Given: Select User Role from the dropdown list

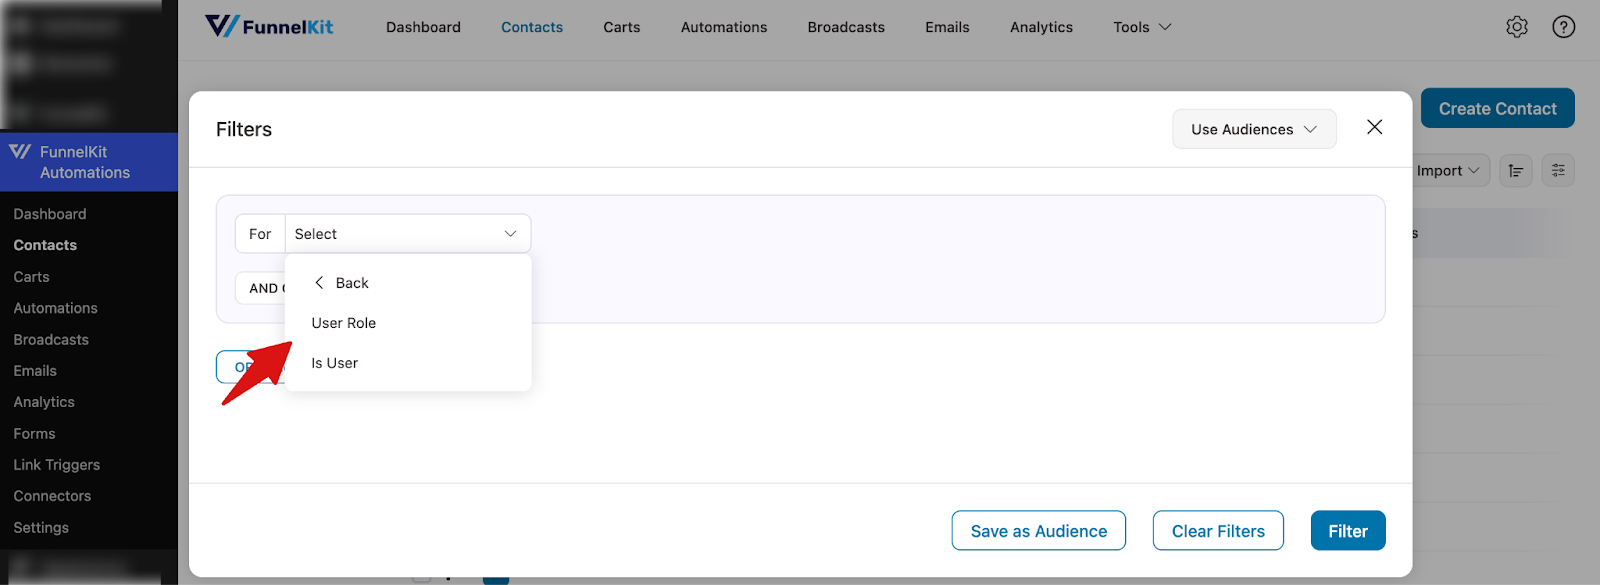Looking at the screenshot, I should point(343,322).
